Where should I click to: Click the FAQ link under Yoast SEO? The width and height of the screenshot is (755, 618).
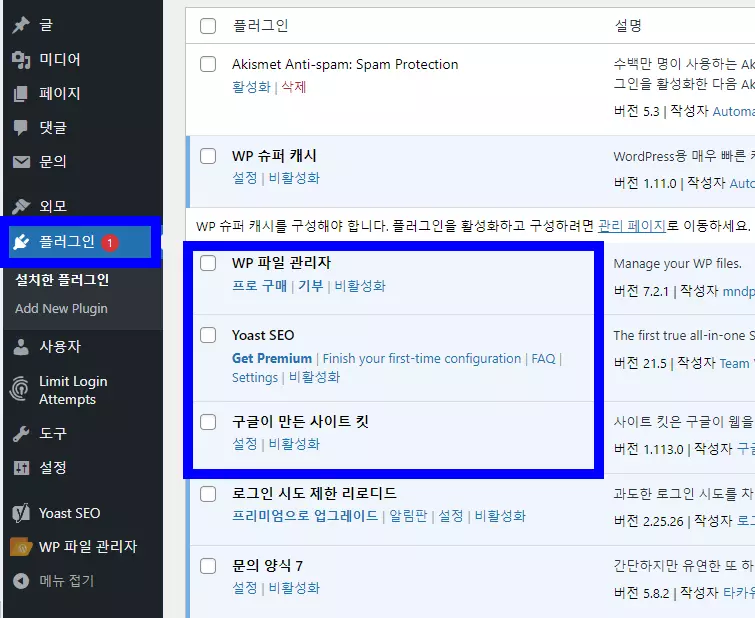coord(543,359)
